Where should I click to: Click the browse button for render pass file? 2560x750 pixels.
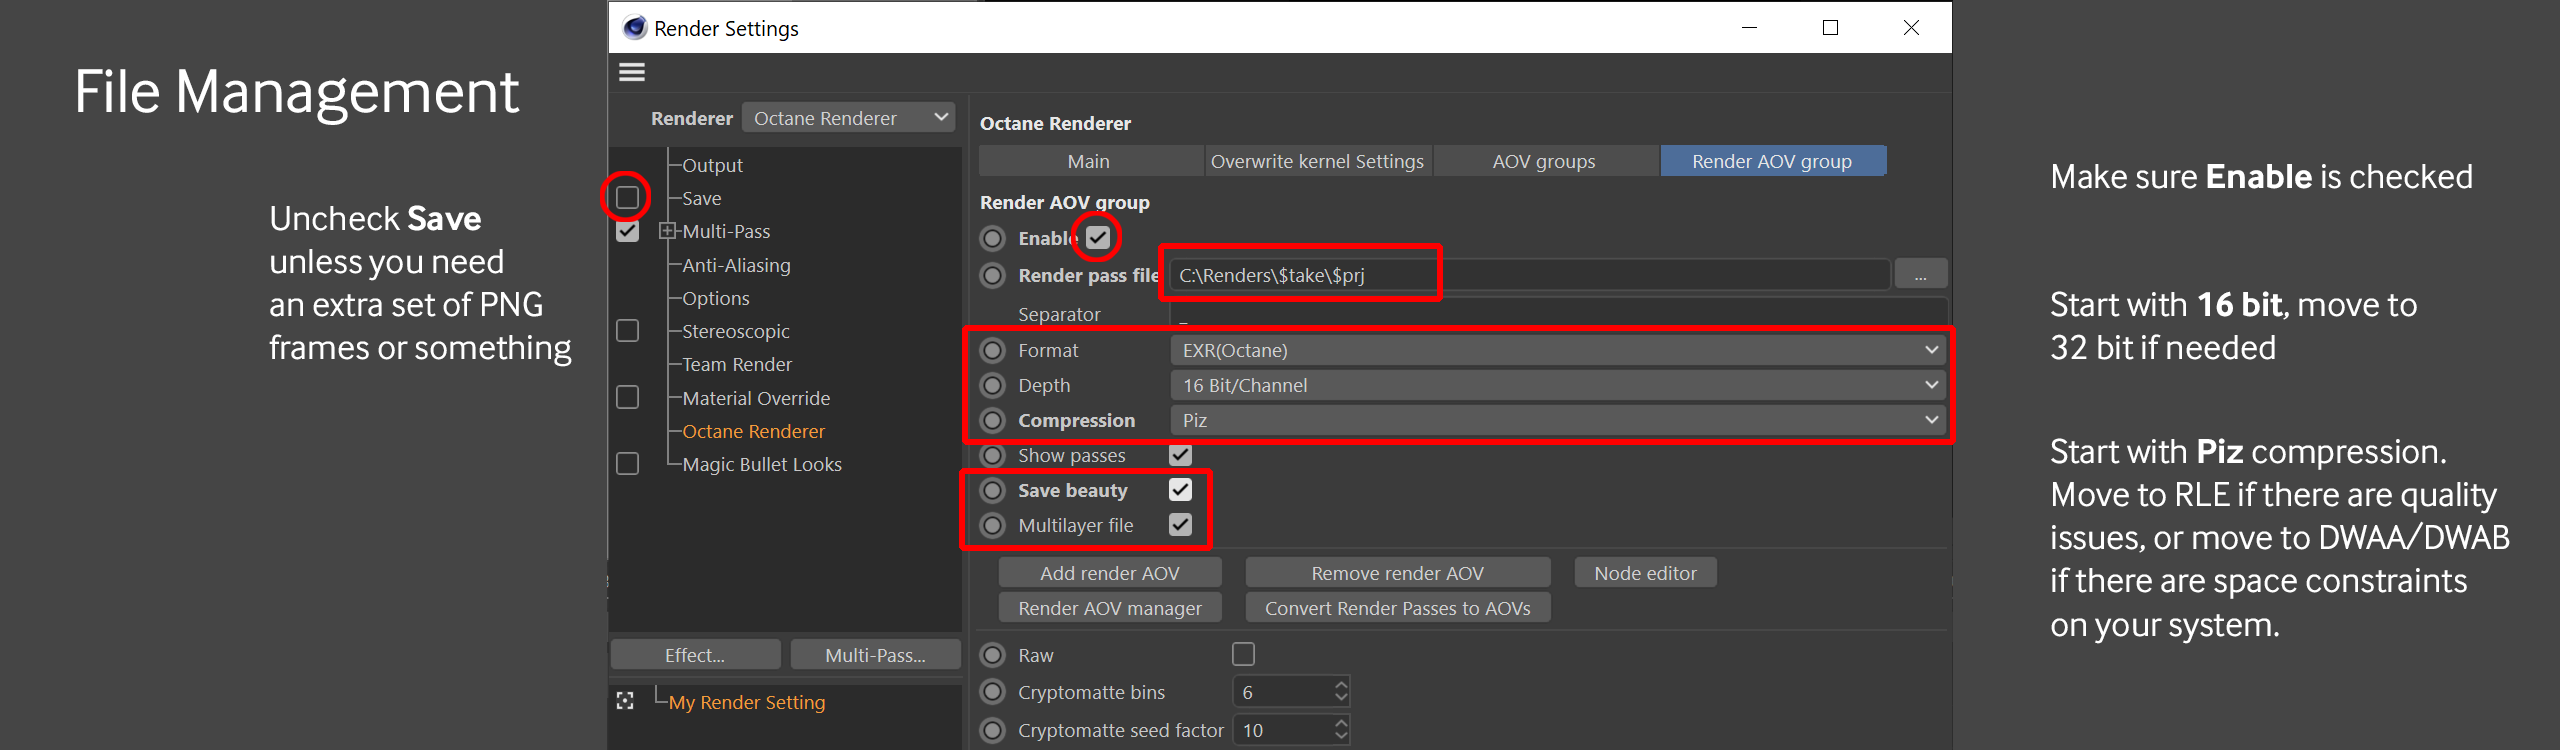tap(1920, 275)
